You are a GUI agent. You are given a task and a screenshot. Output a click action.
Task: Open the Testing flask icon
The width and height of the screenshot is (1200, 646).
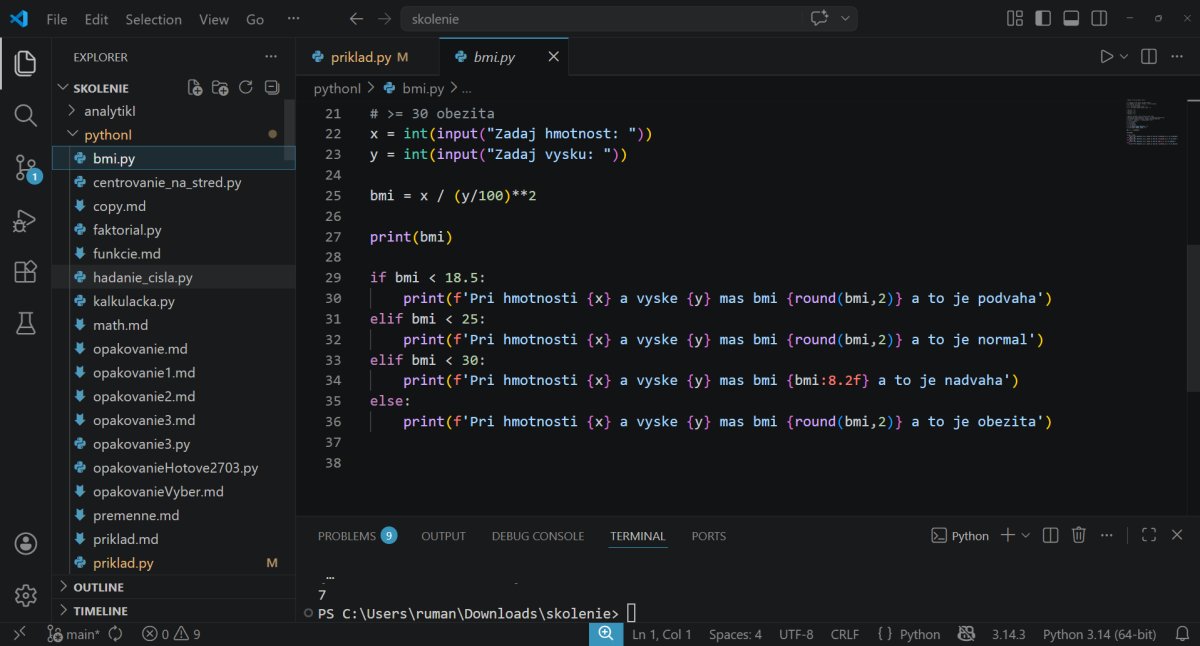point(26,323)
